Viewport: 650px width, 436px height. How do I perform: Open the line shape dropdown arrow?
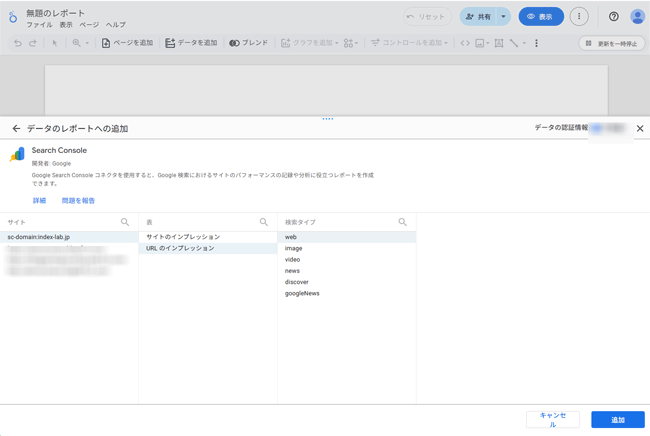524,43
